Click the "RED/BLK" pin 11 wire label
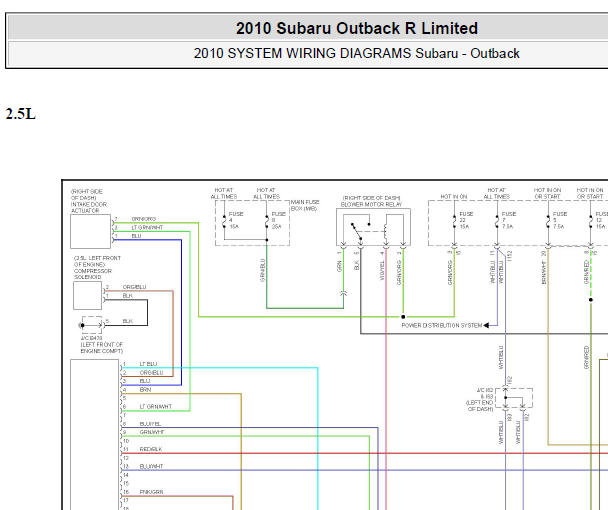The height and width of the screenshot is (510, 608). [x=151, y=449]
